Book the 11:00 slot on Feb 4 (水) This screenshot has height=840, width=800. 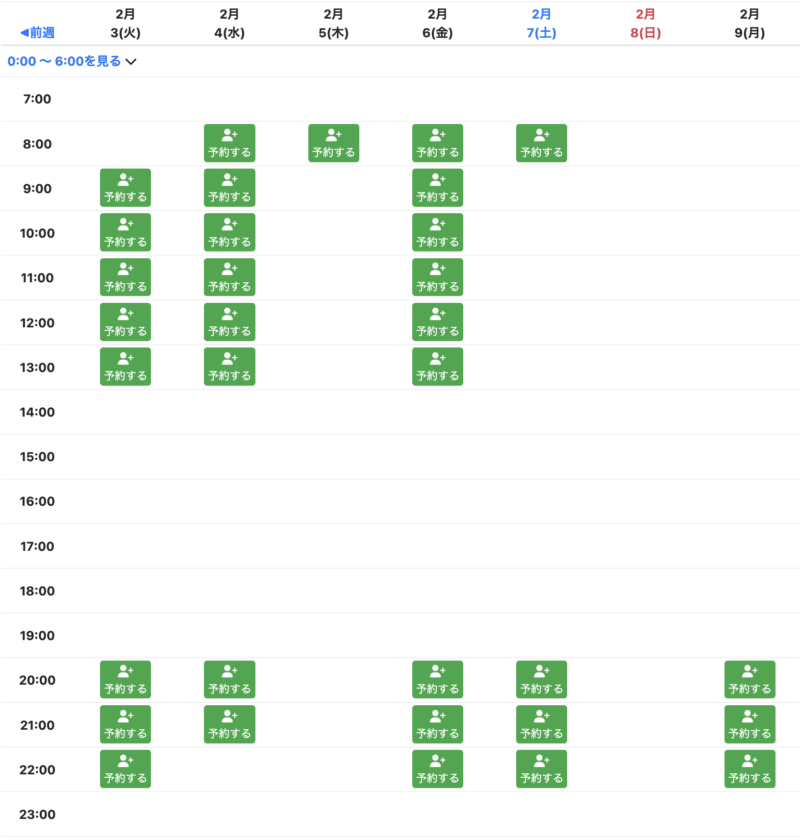pos(229,277)
